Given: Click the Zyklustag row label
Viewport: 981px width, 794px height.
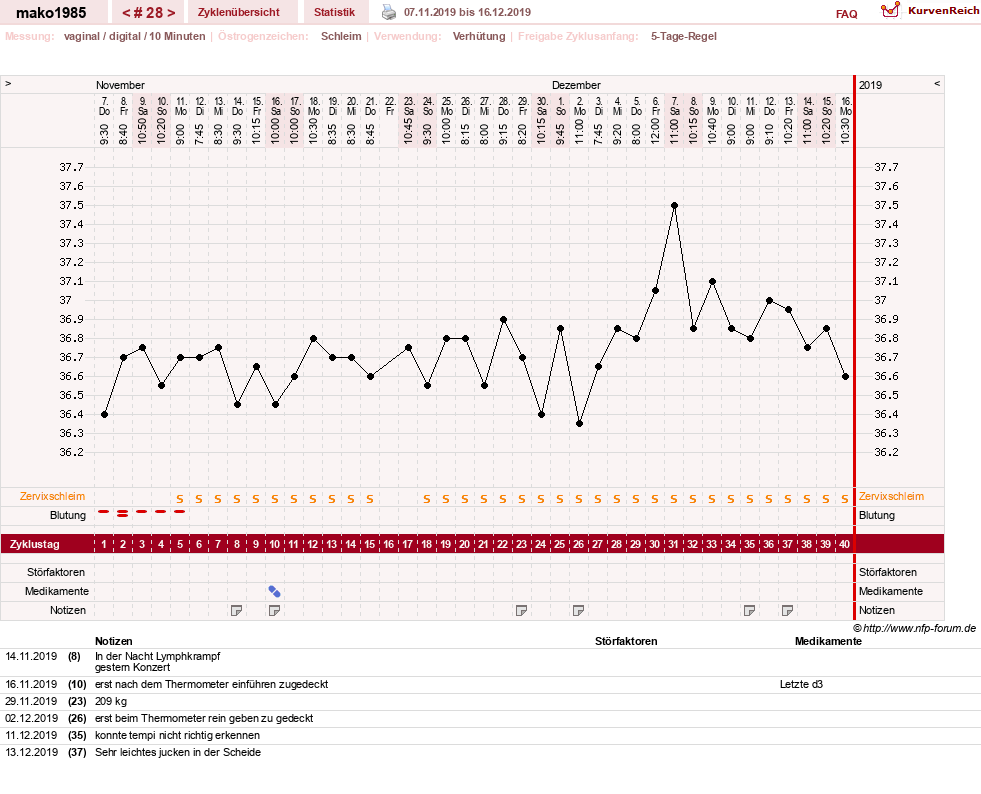Looking at the screenshot, I should click(x=34, y=544).
